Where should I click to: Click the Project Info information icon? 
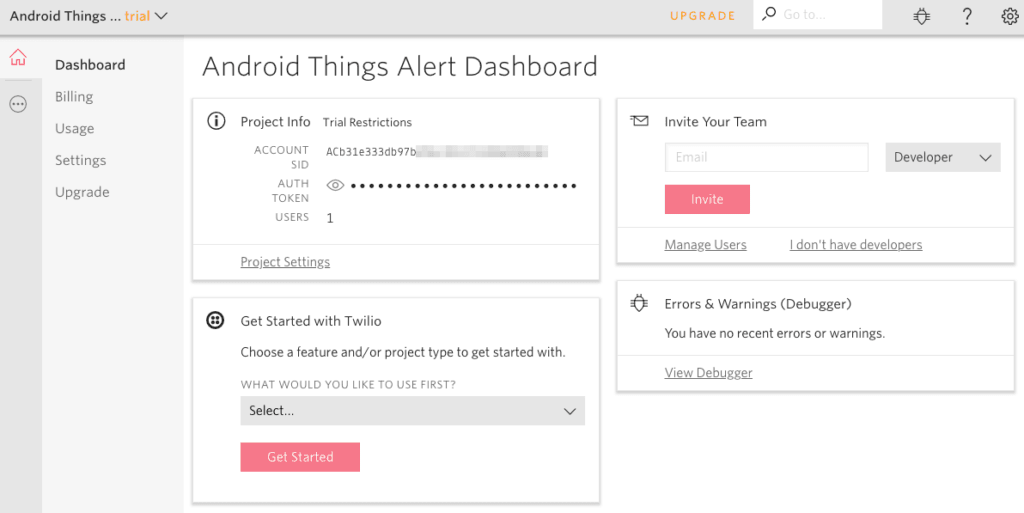(216, 121)
